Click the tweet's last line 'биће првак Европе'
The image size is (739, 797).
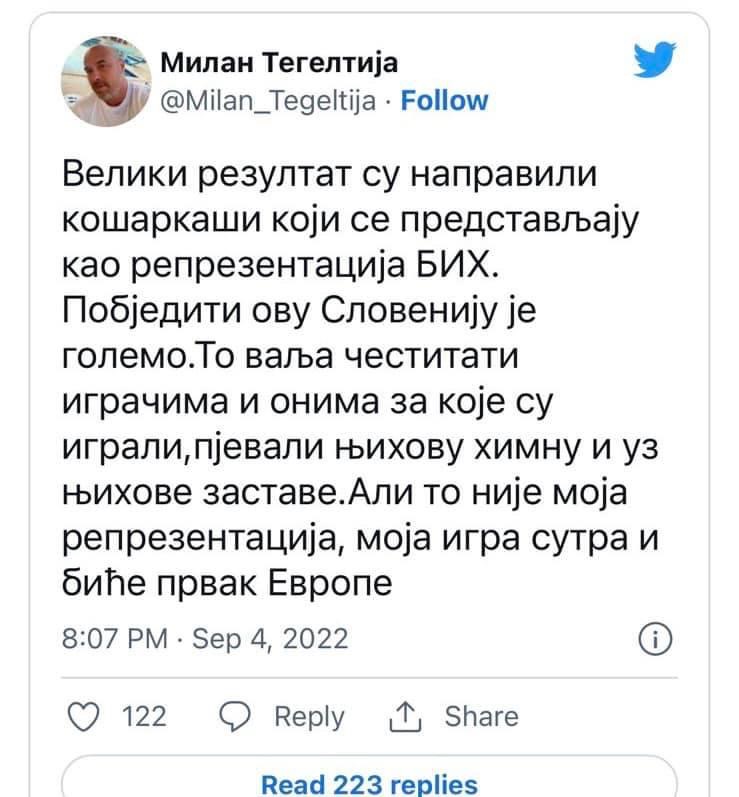(x=231, y=584)
